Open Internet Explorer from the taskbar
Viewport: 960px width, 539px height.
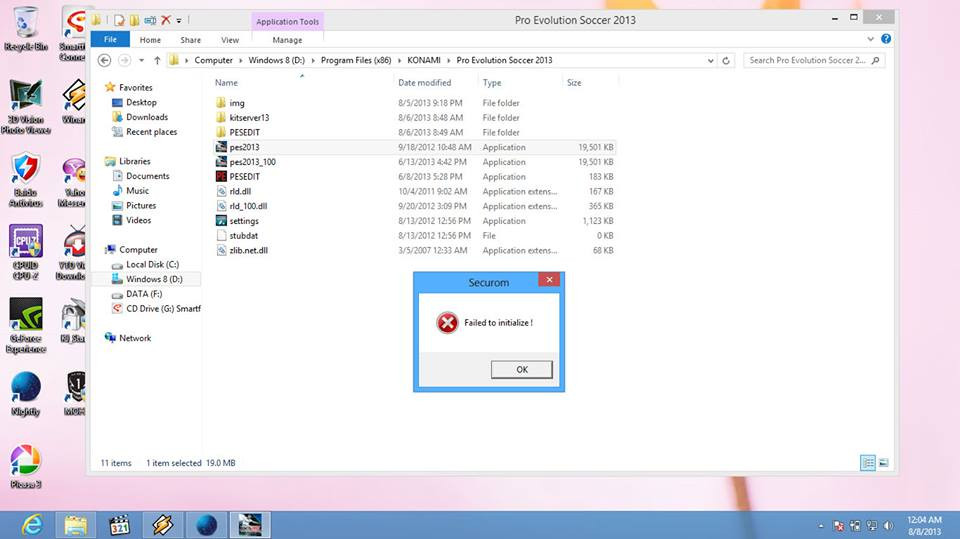point(32,525)
